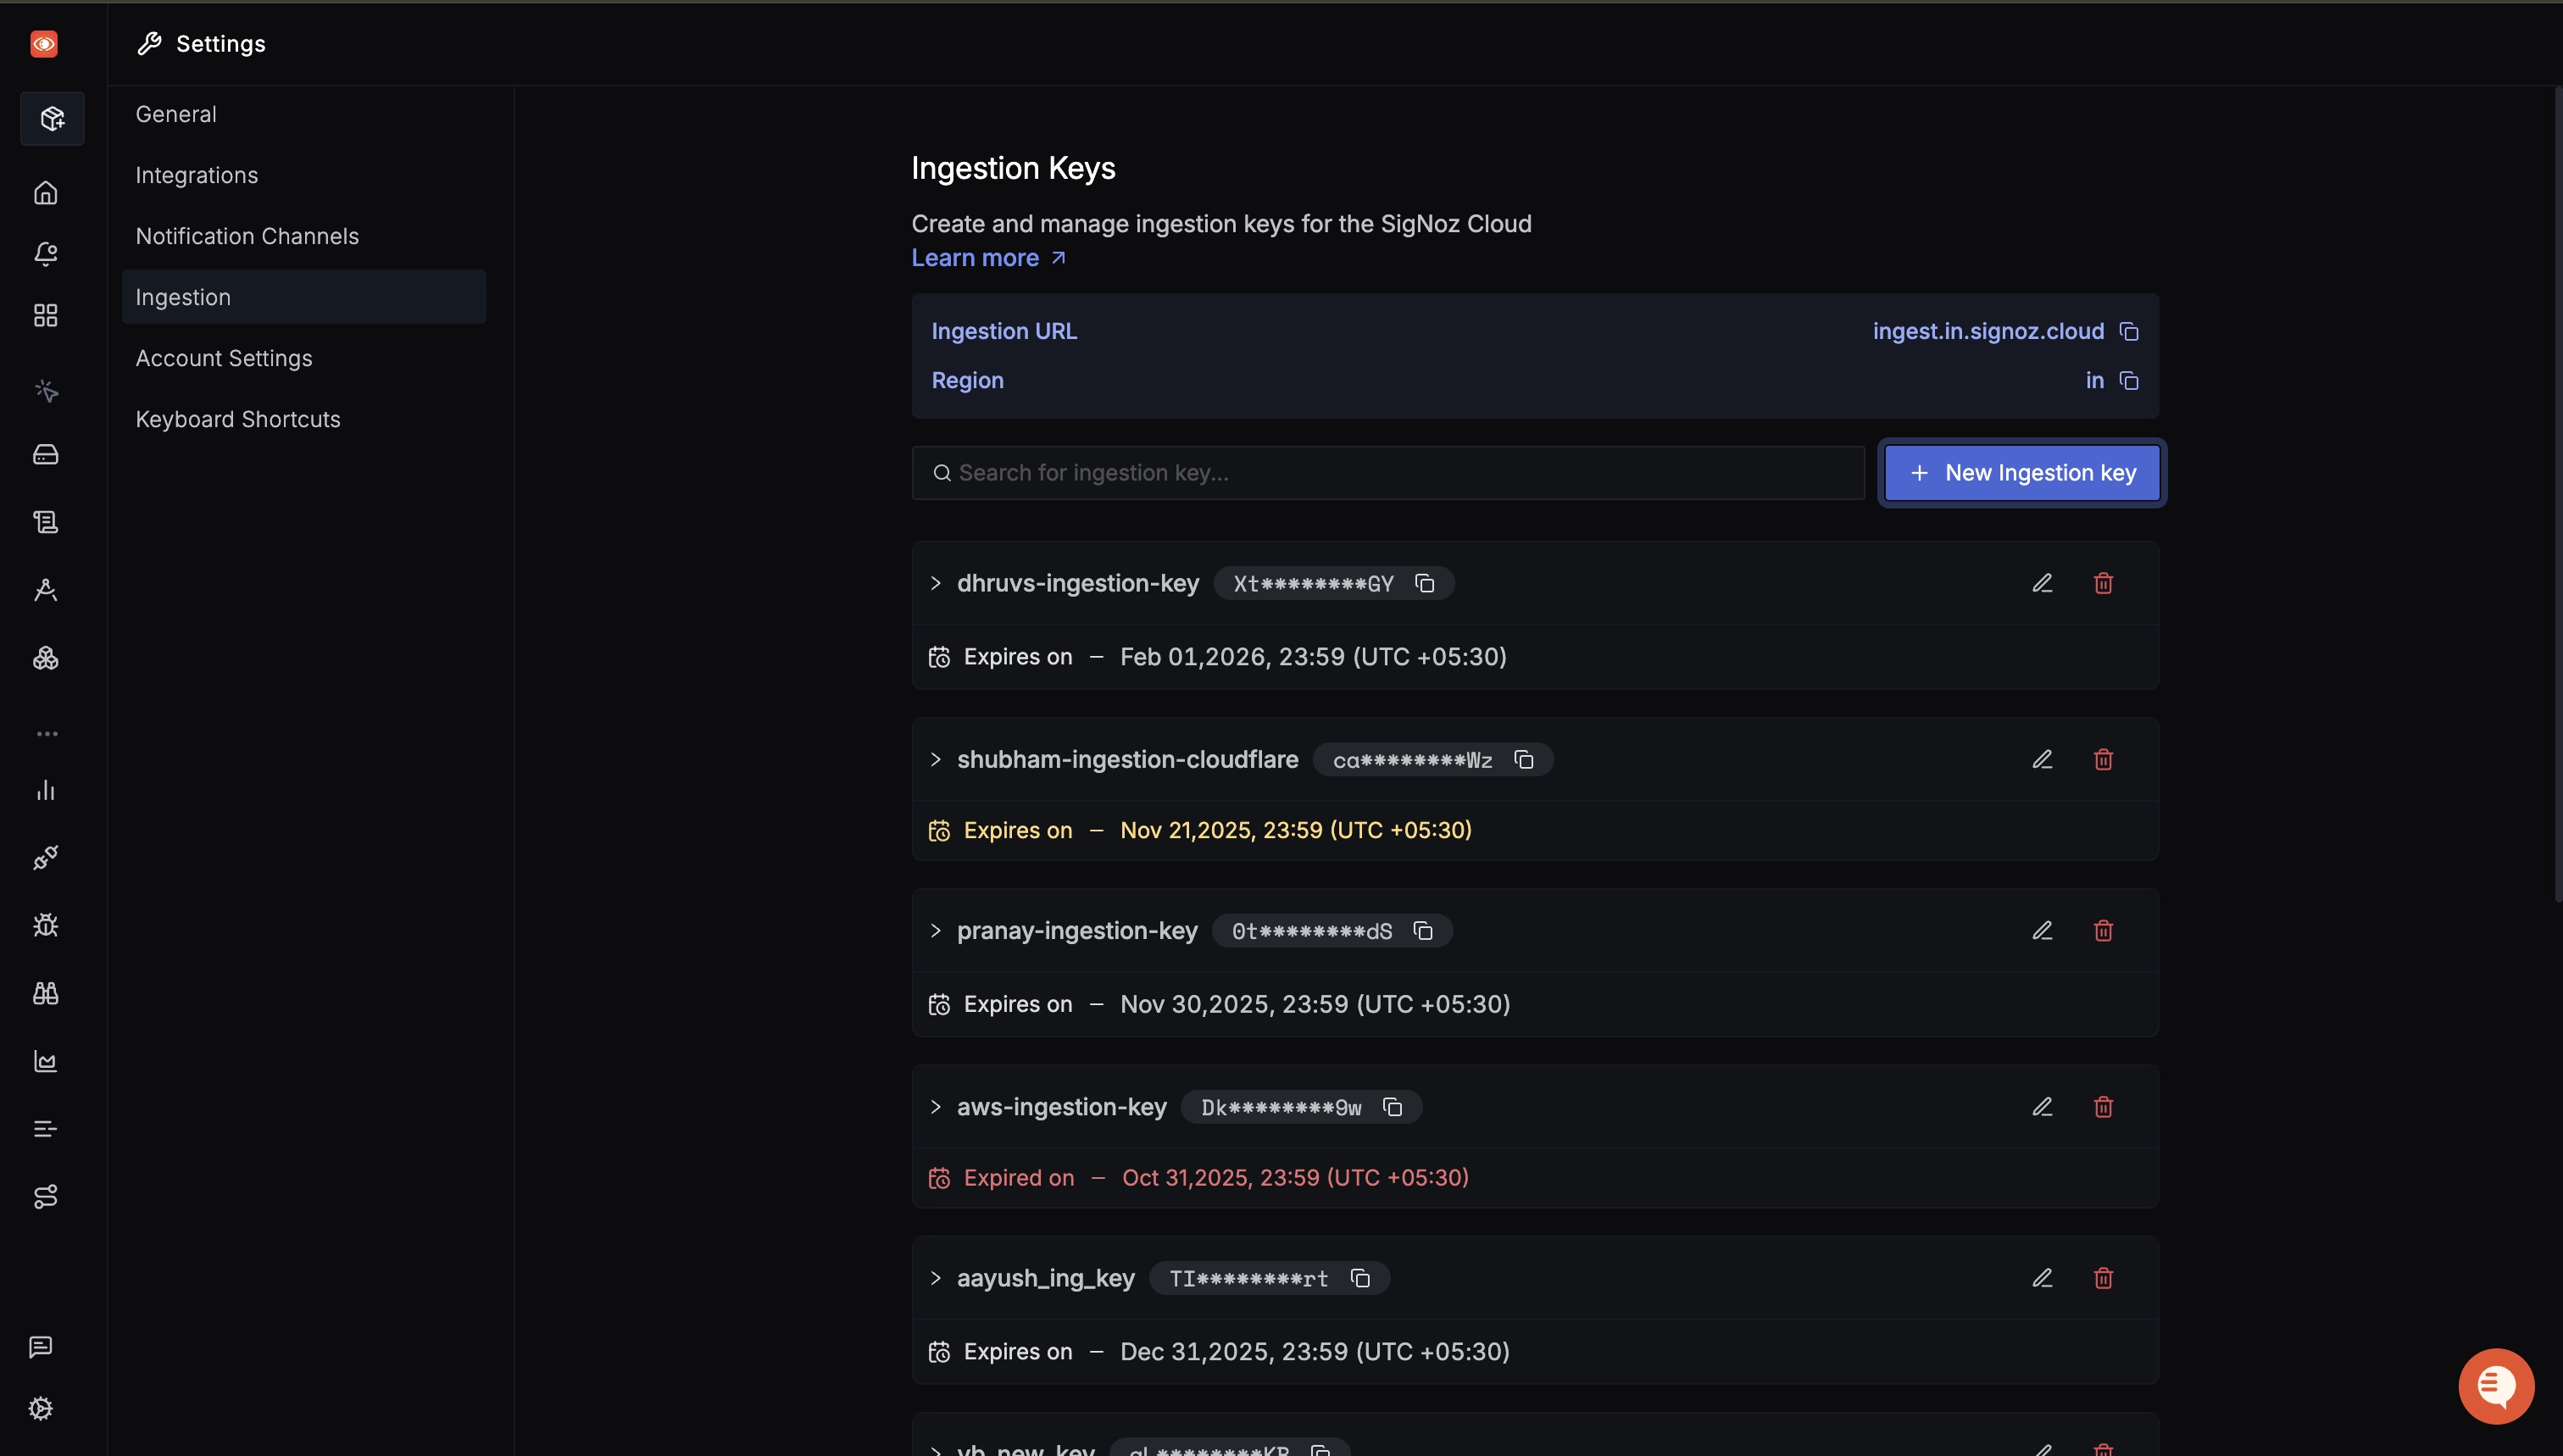2563x1456 pixels.
Task: Open the Home icon in the sidebar
Action: pyautogui.click(x=46, y=192)
